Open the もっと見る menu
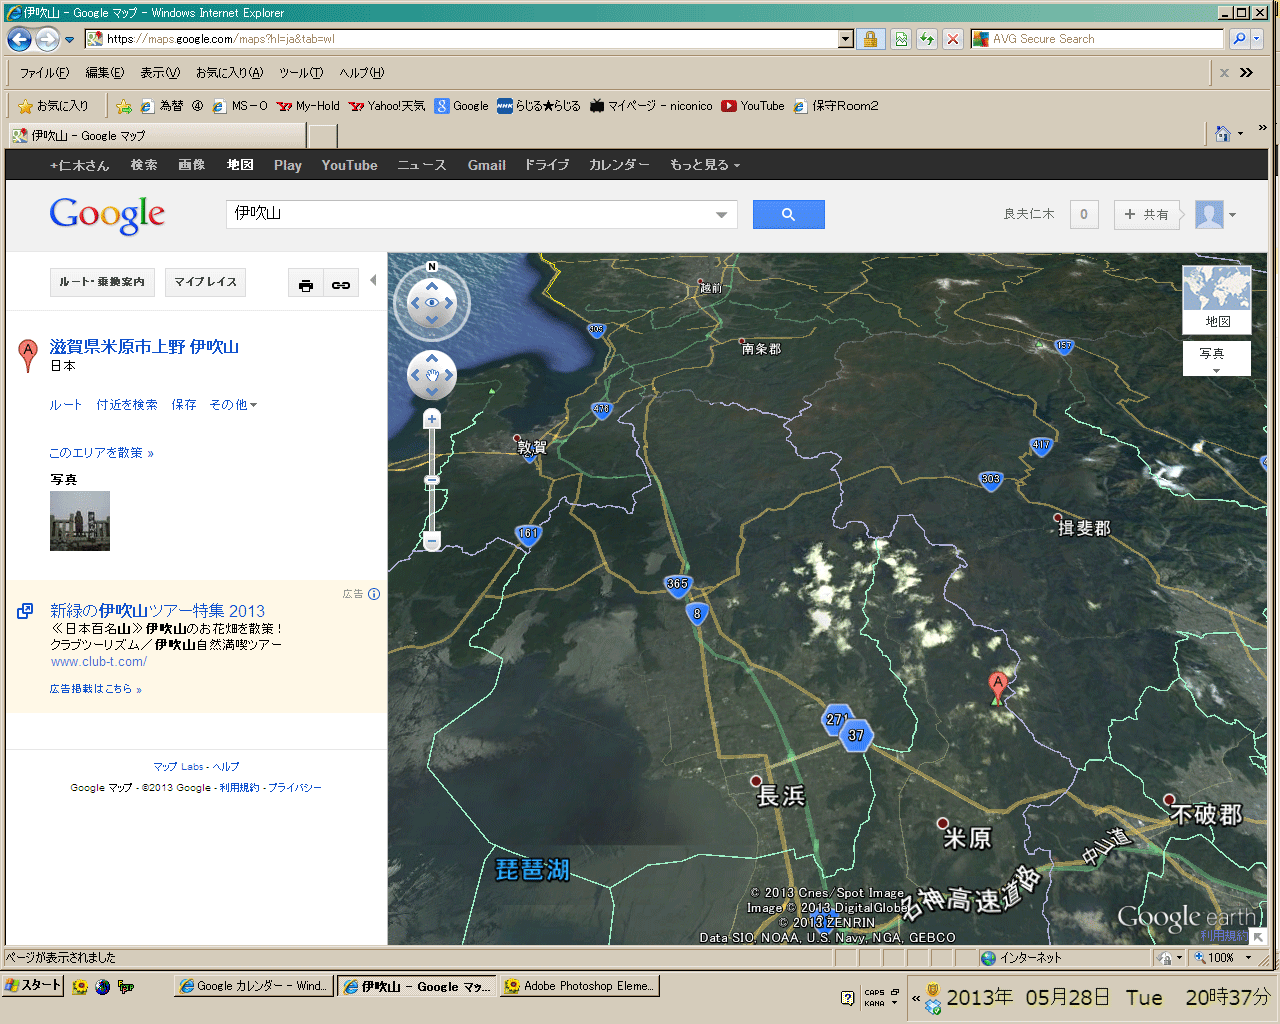1280x1024 pixels. [x=704, y=165]
